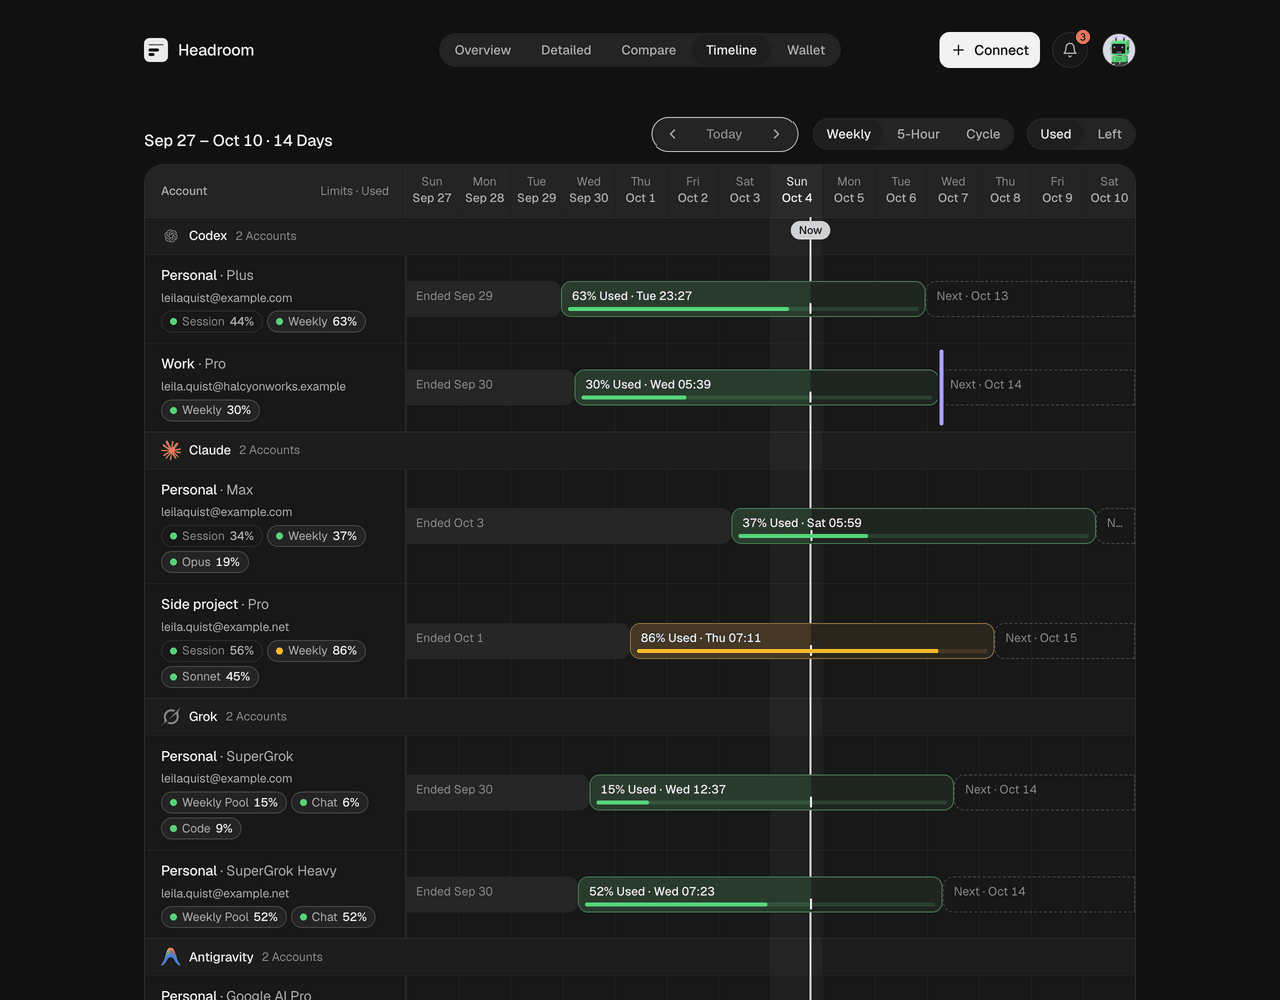Click the Code 9% chip
1280x1000 pixels.
pyautogui.click(x=201, y=829)
